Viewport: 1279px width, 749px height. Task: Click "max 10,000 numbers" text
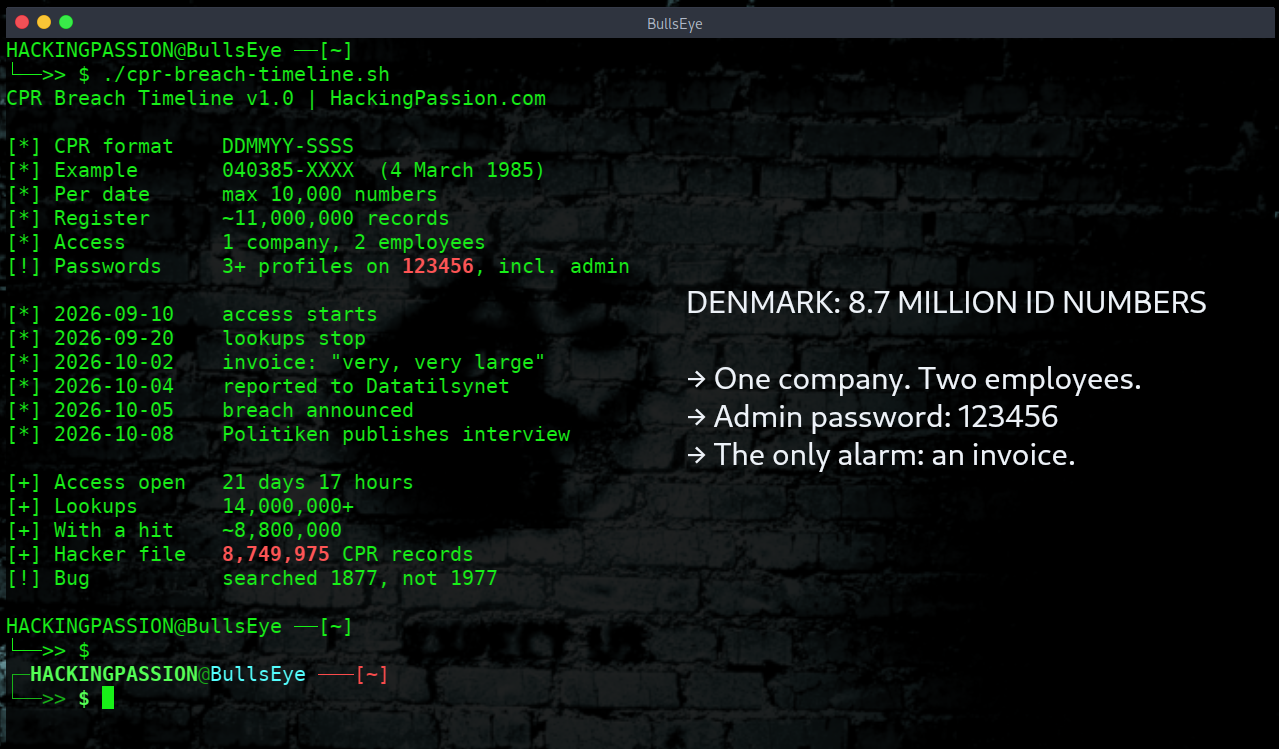coord(330,195)
